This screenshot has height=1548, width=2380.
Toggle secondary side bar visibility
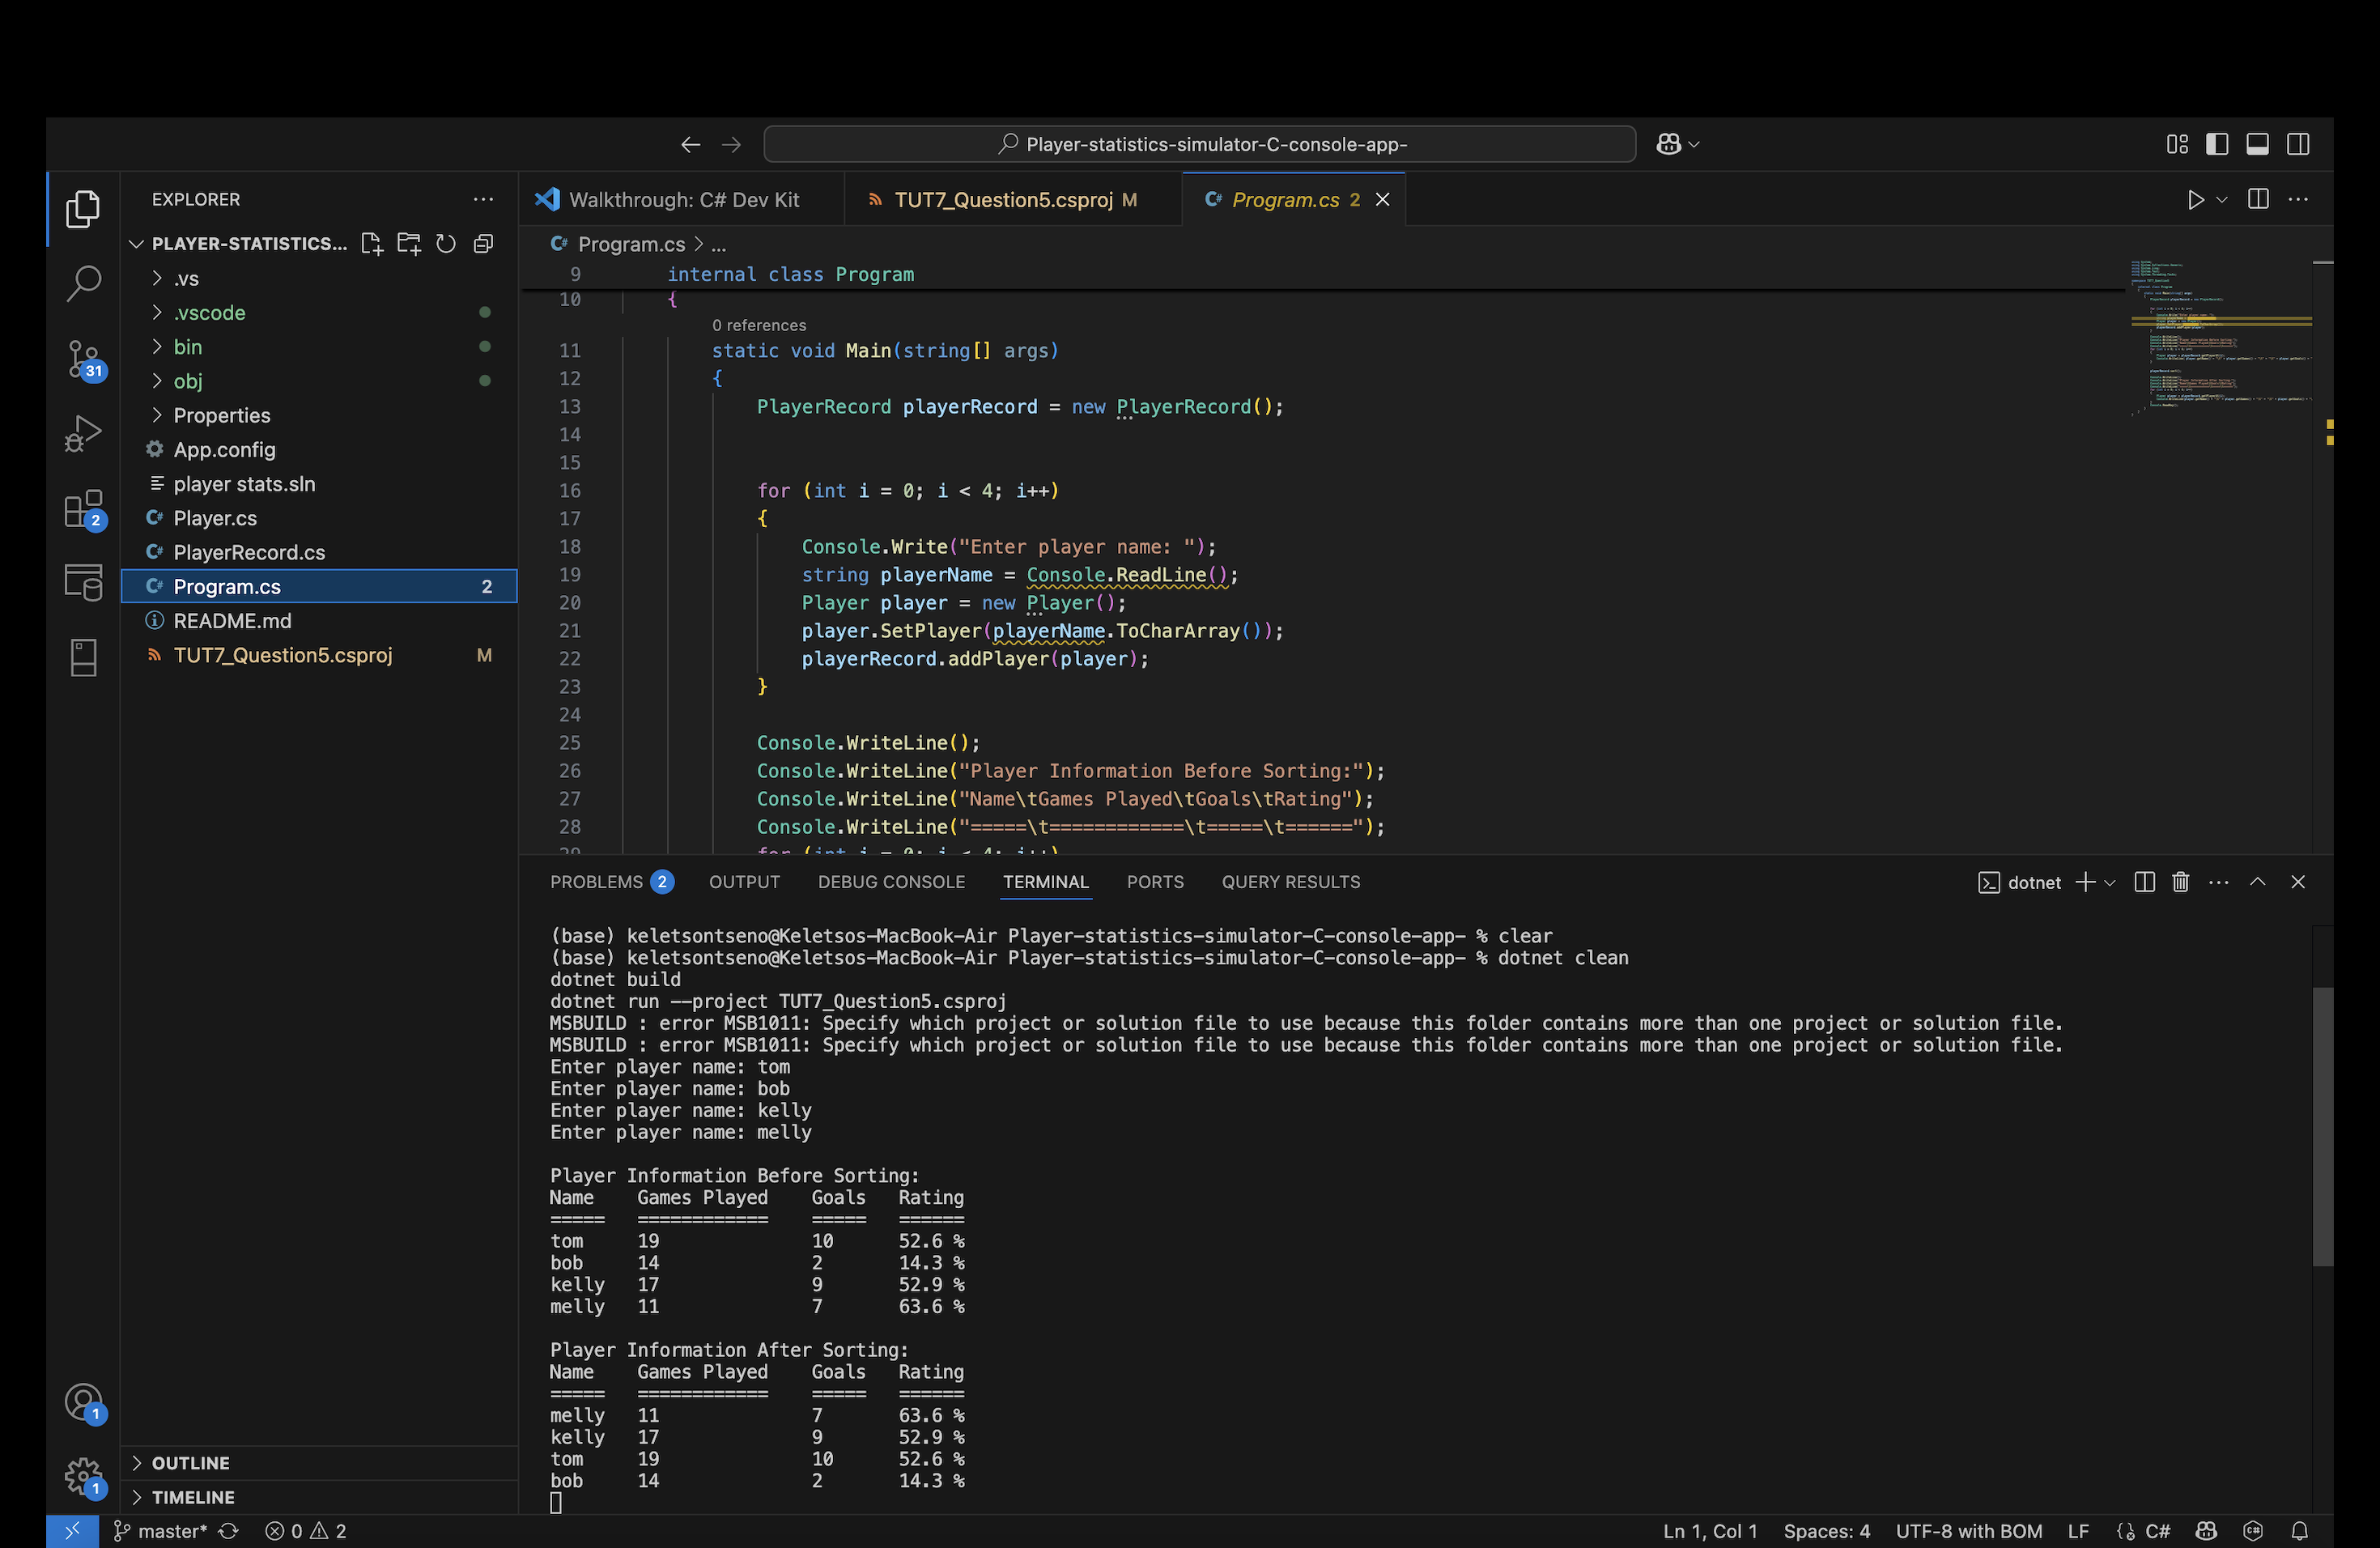[2298, 144]
